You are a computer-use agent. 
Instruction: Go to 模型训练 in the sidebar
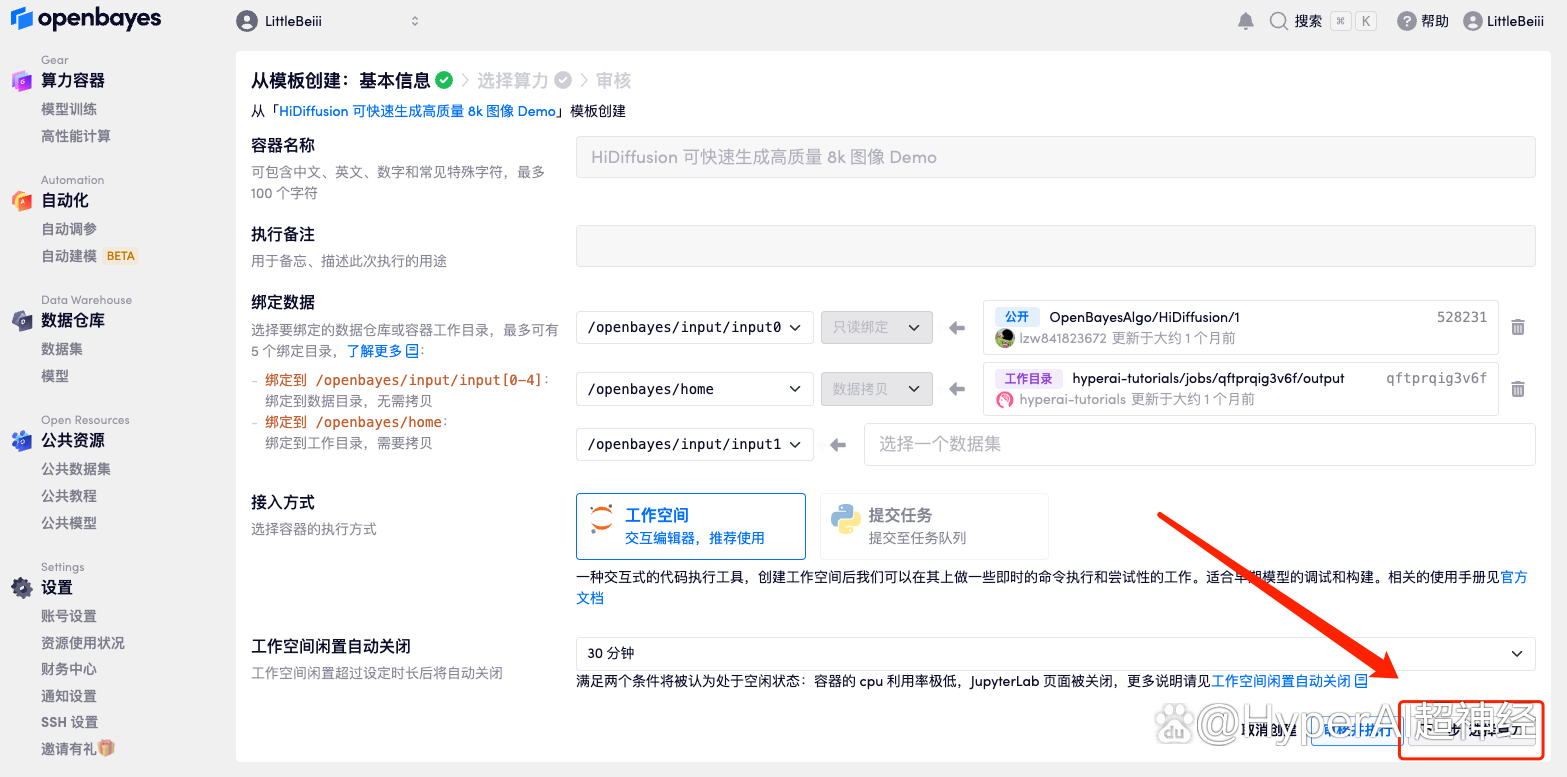69,109
